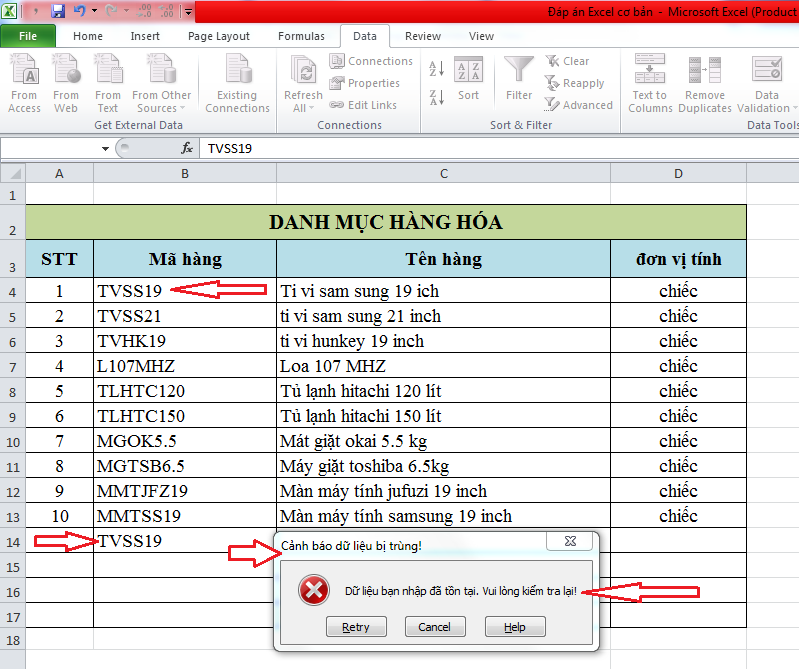799x669 pixels.
Task: Click the Undo icon
Action: pyautogui.click(x=79, y=11)
